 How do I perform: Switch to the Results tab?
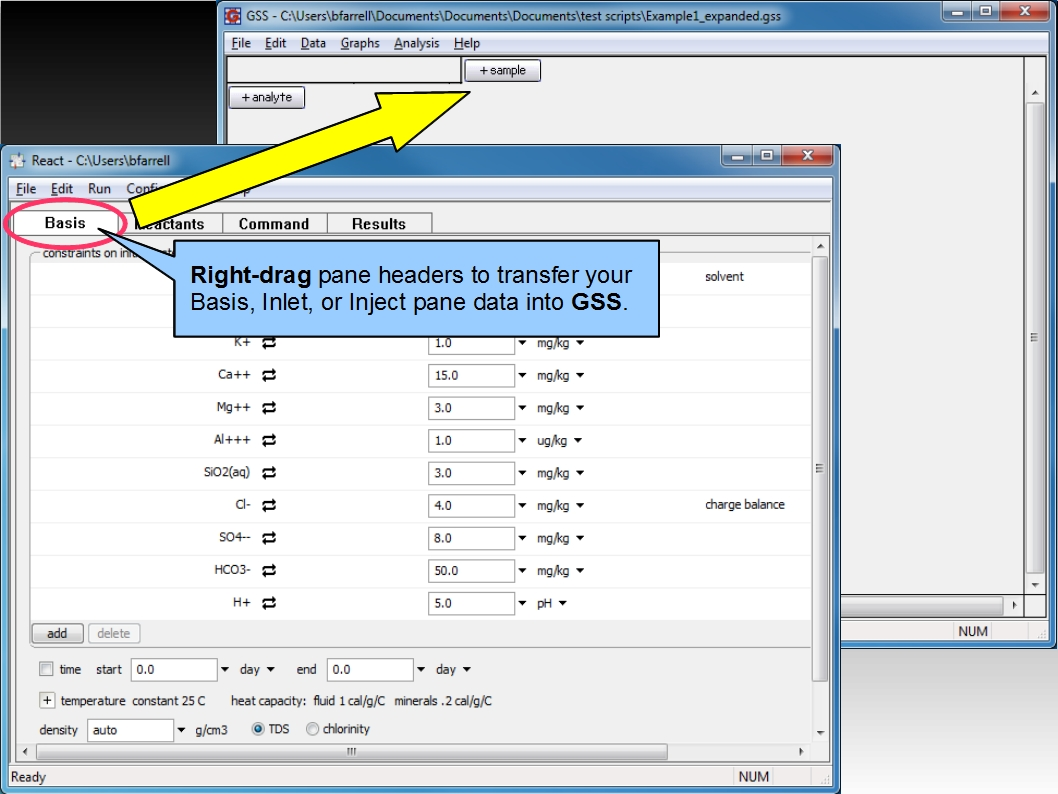click(x=379, y=224)
